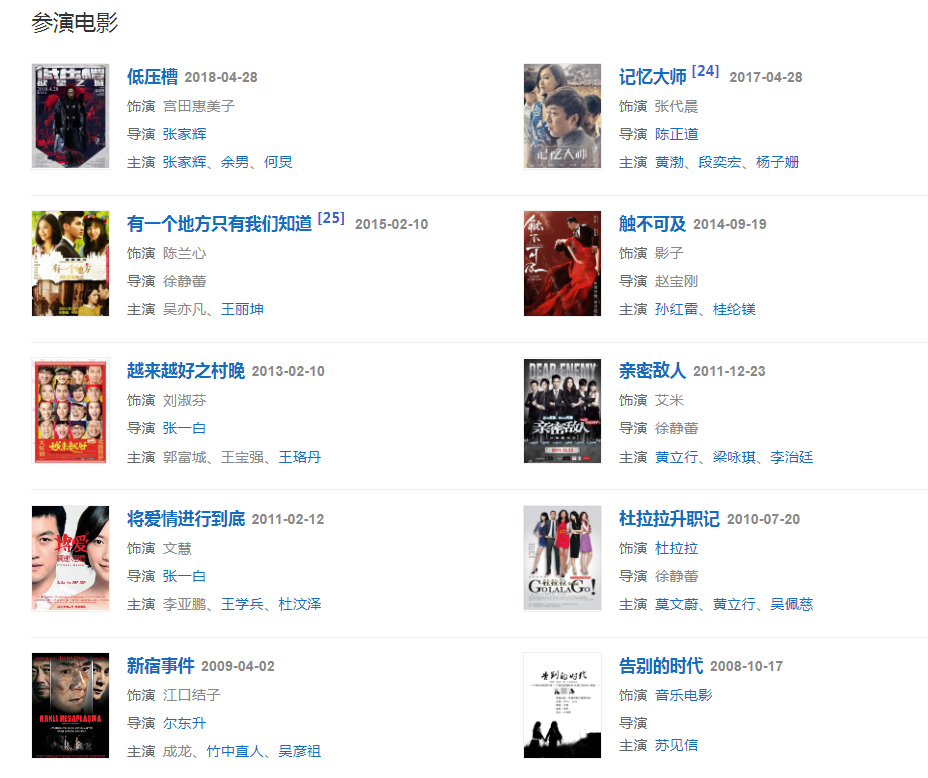
Task: Open the 音乐电影 role link
Action: pos(684,695)
